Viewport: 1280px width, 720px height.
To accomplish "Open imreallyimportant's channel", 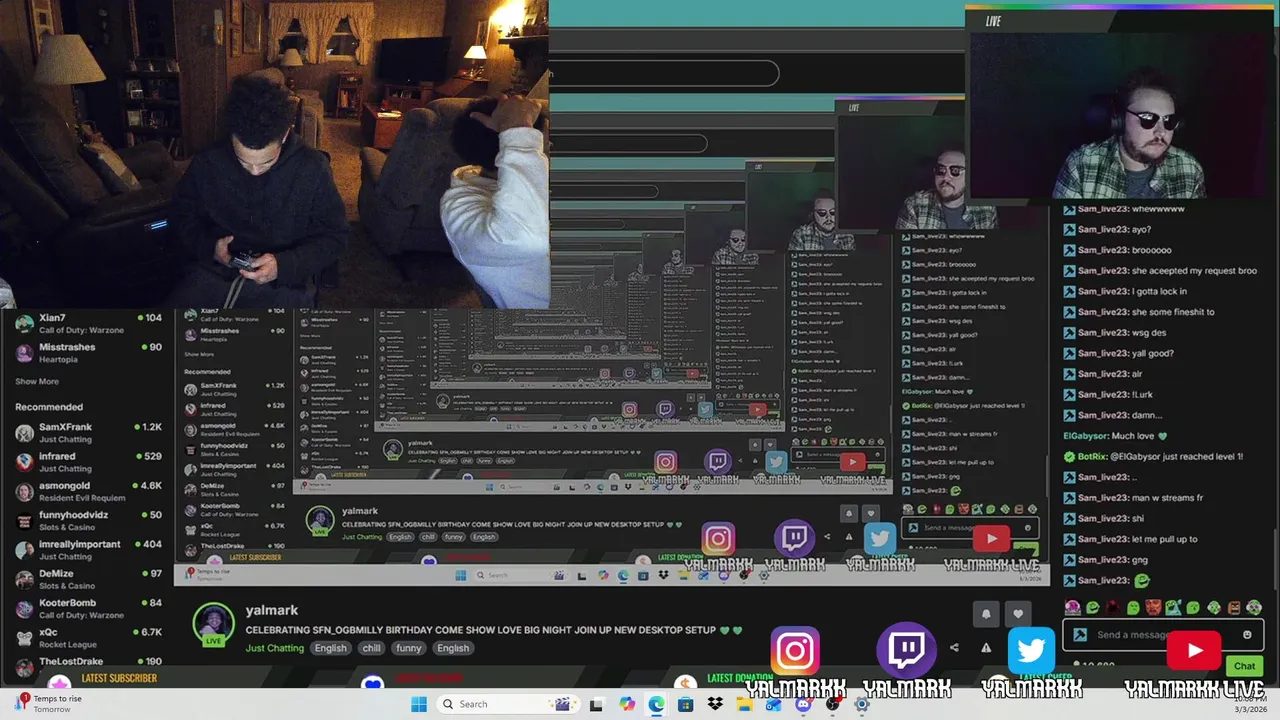I will tap(88, 550).
